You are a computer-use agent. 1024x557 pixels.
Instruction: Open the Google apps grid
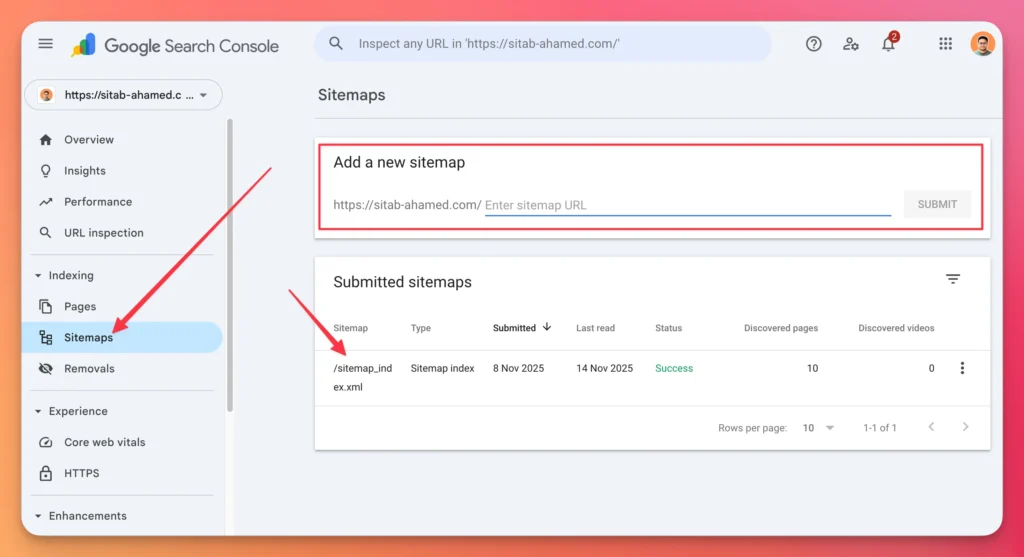[945, 44]
